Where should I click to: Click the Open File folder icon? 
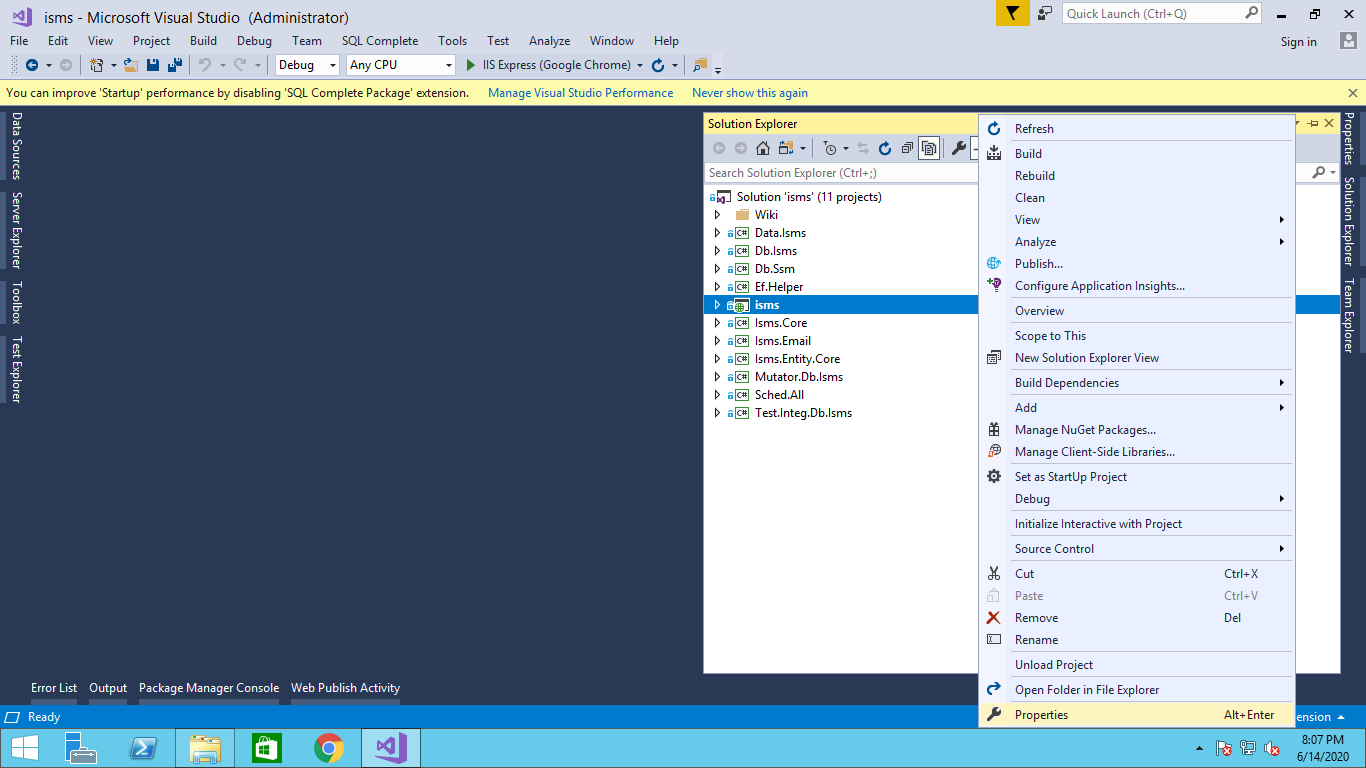click(x=130, y=65)
